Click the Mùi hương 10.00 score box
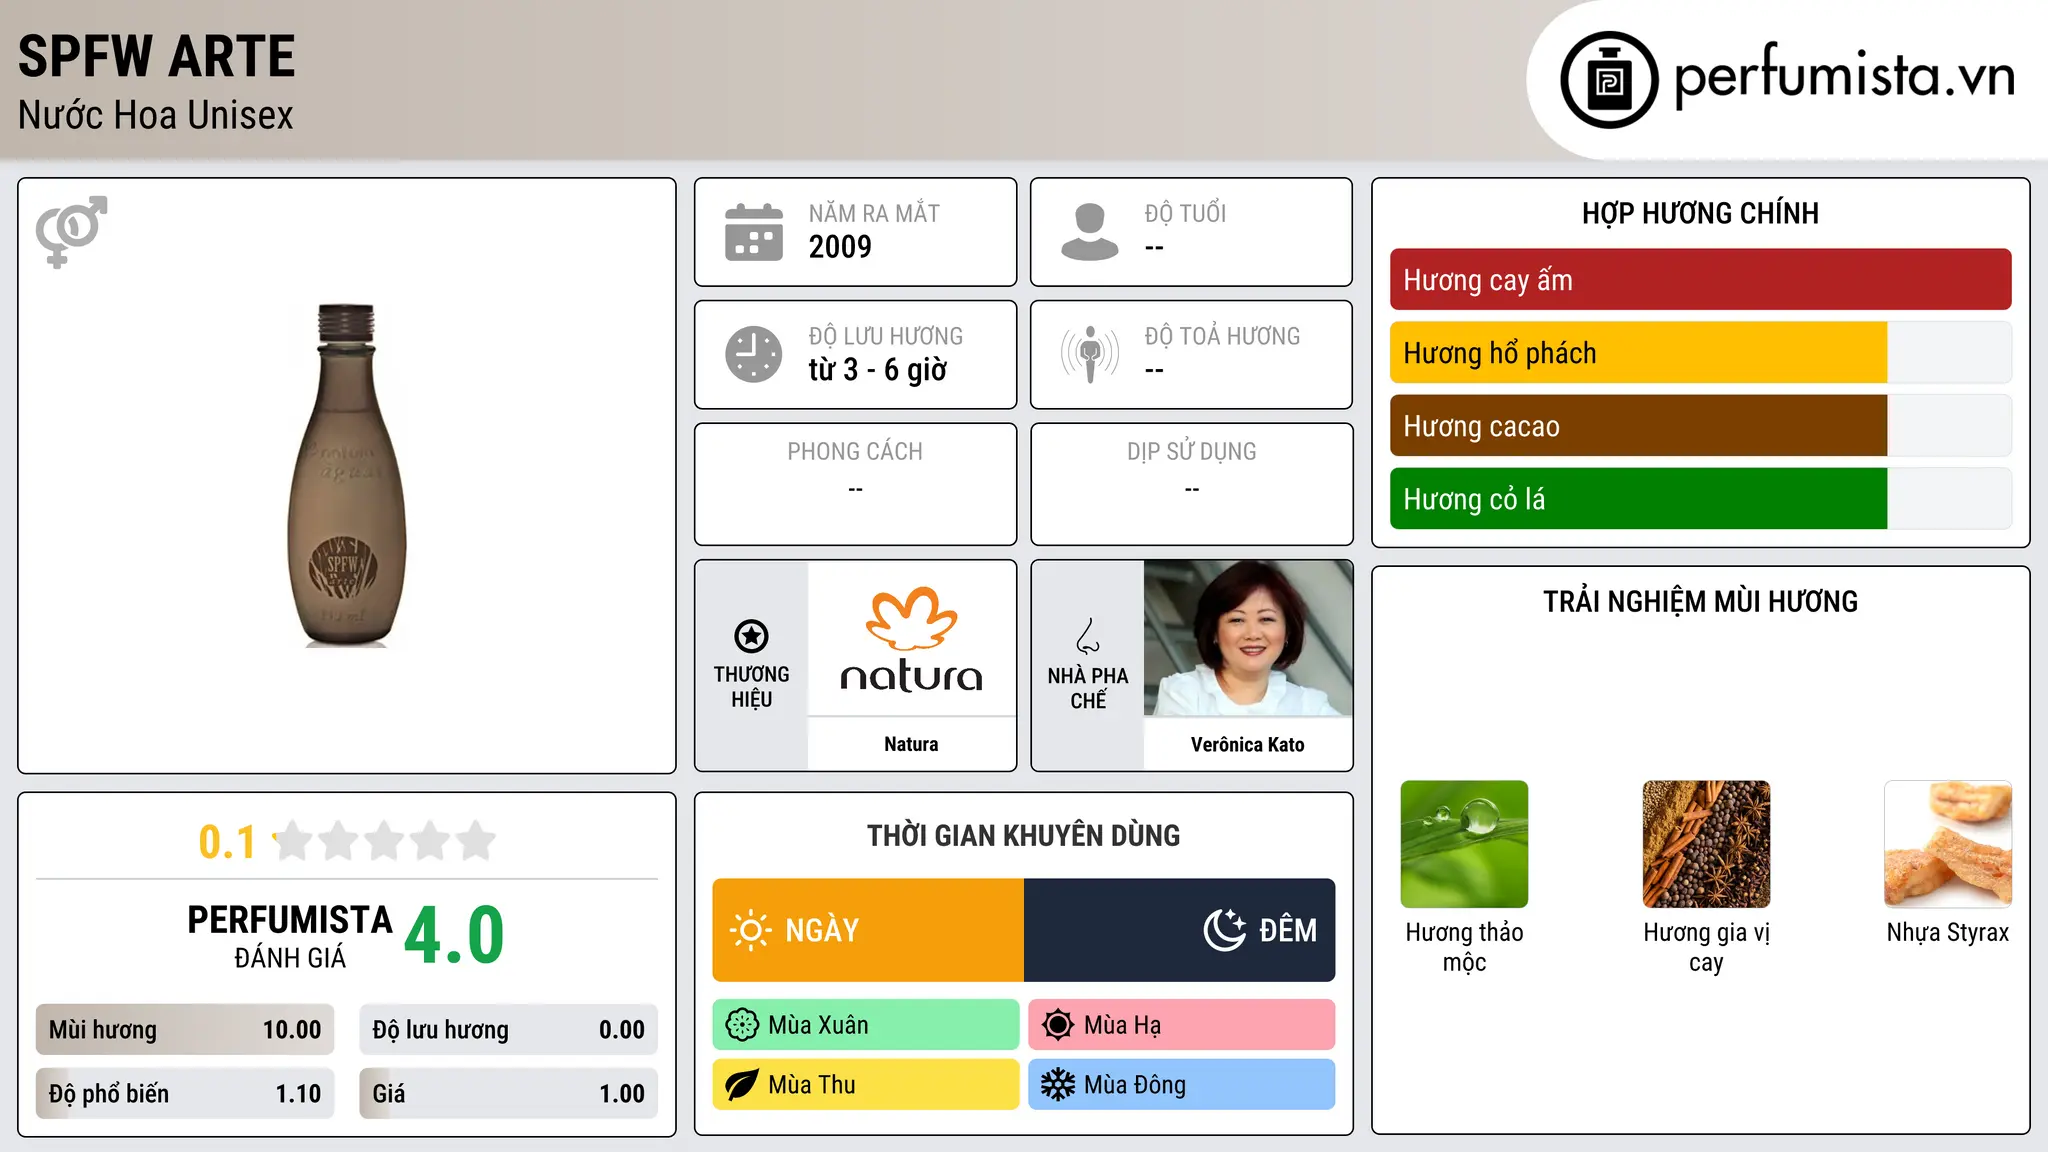The image size is (2048, 1152). pos(185,1030)
